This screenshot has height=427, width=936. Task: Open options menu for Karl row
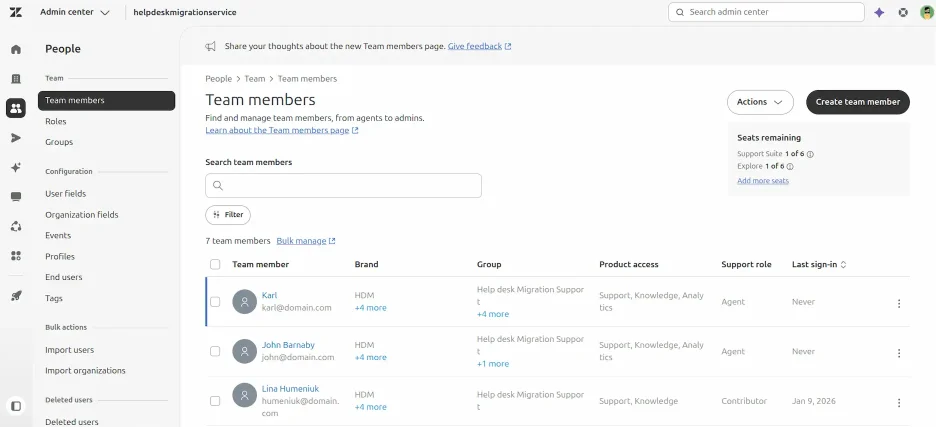coord(899,303)
